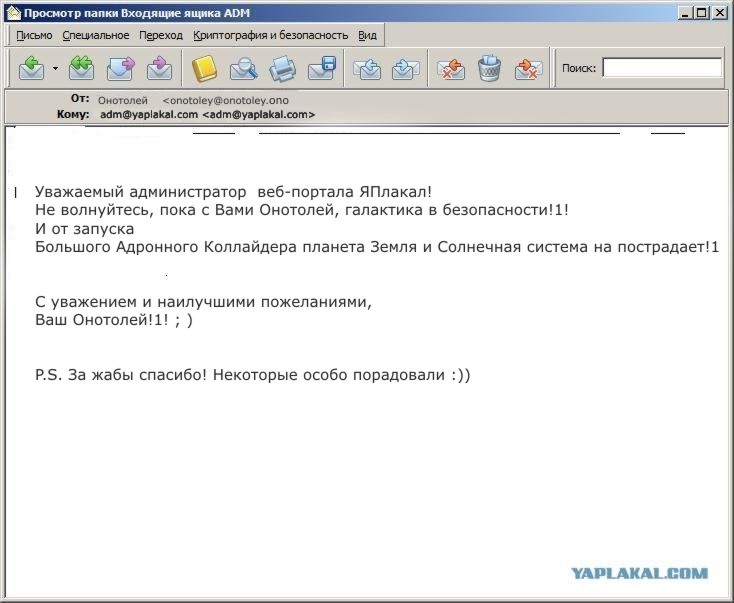This screenshot has height=603, width=734.
Task: Click the window title bar mail icon
Action: click(14, 13)
